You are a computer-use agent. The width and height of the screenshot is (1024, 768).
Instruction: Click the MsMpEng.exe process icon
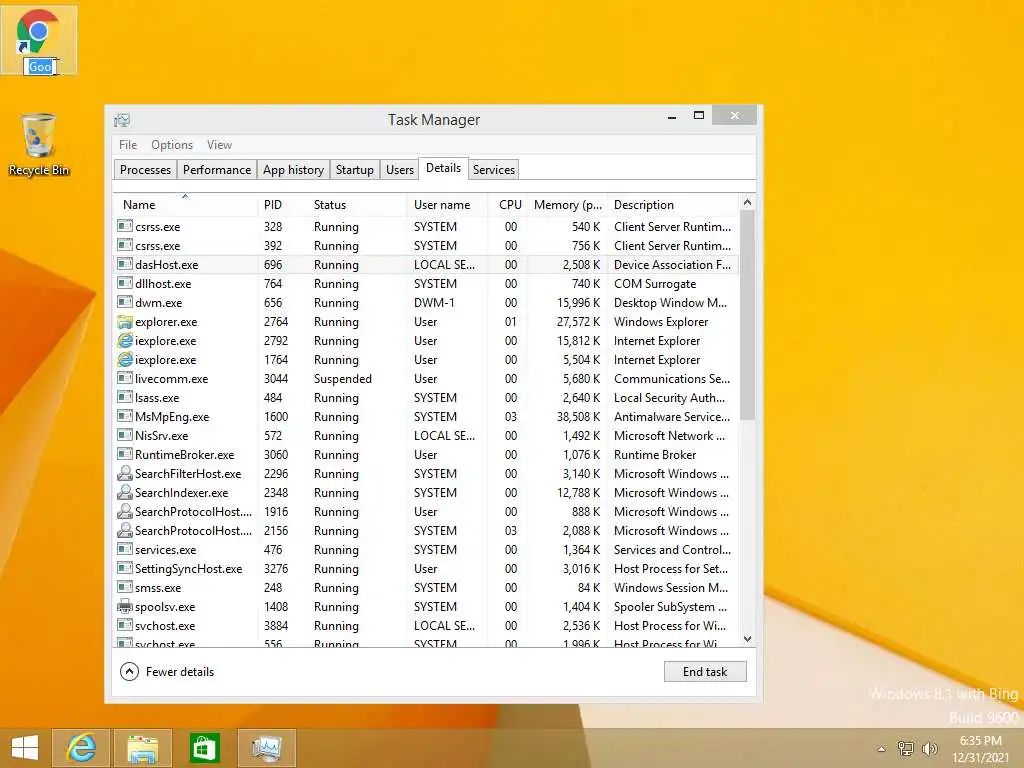pyautogui.click(x=125, y=417)
